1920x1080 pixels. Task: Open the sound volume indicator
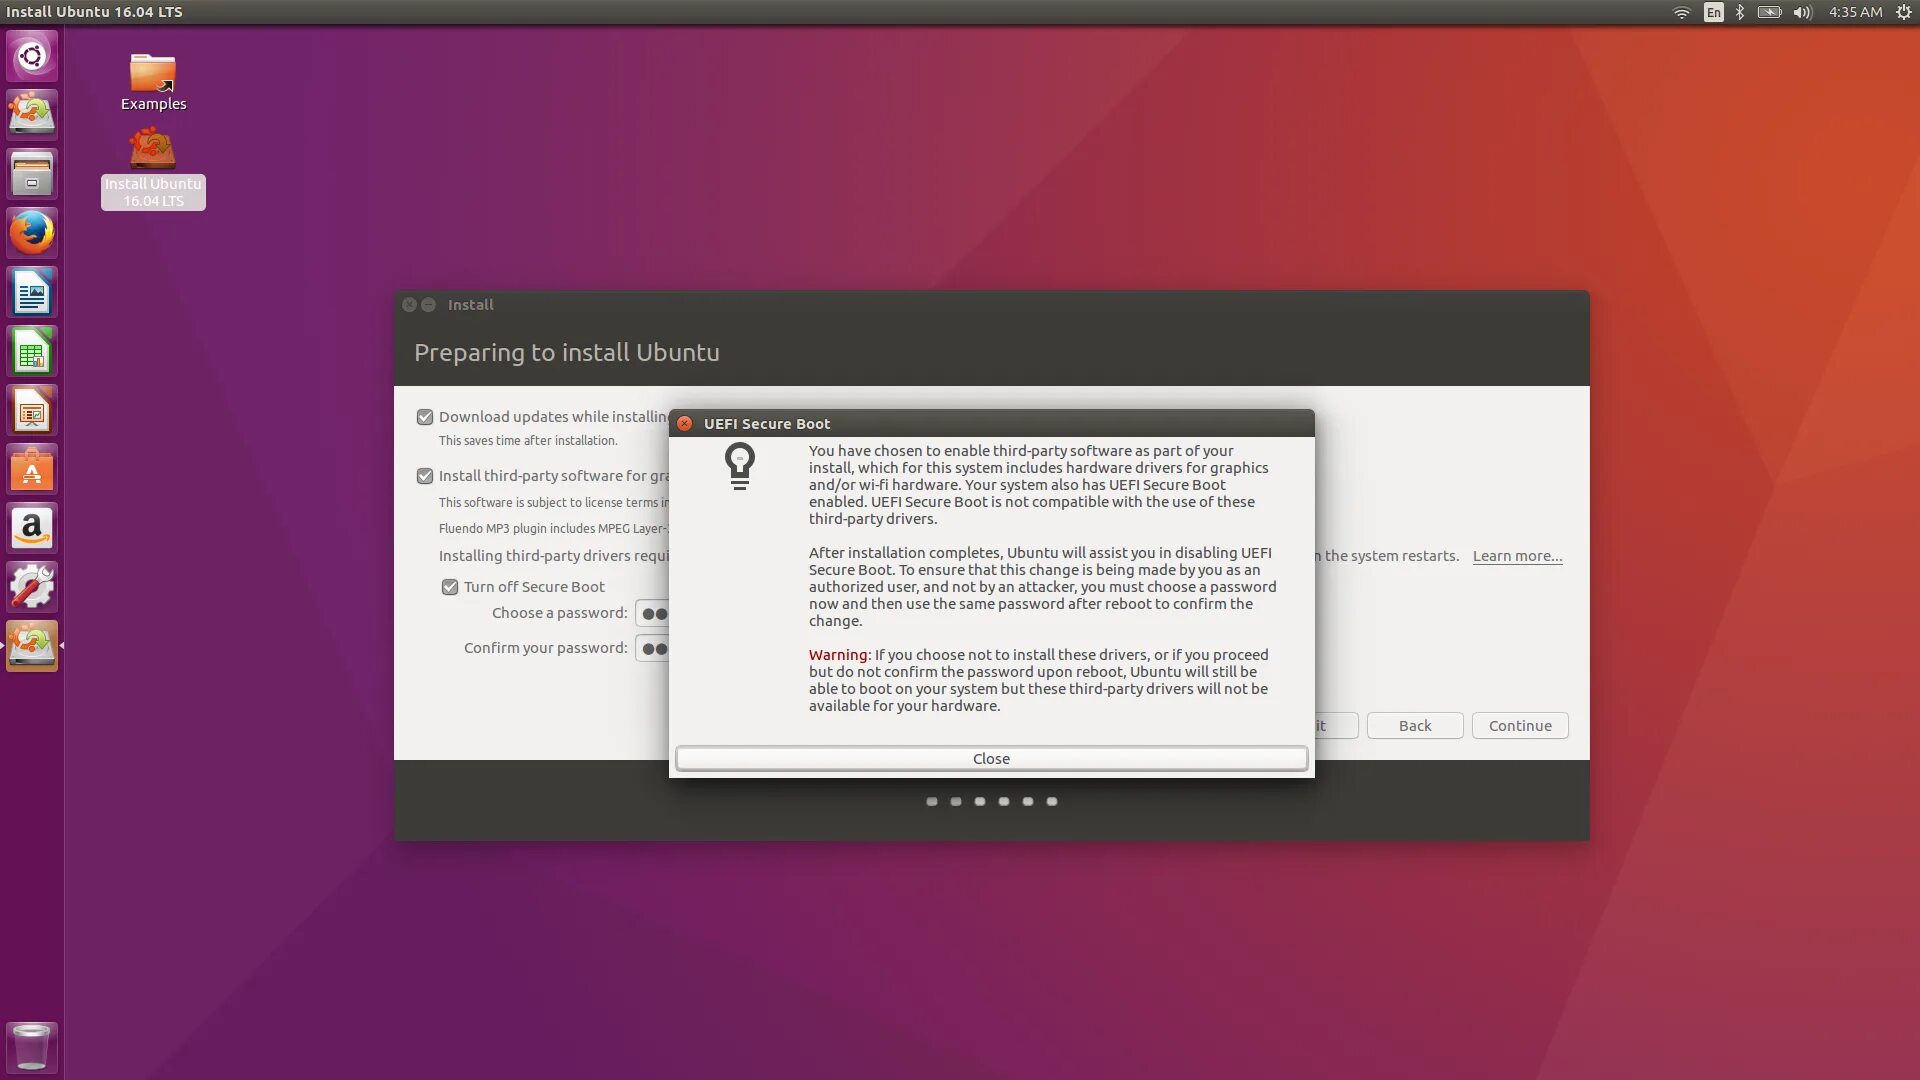[1803, 12]
